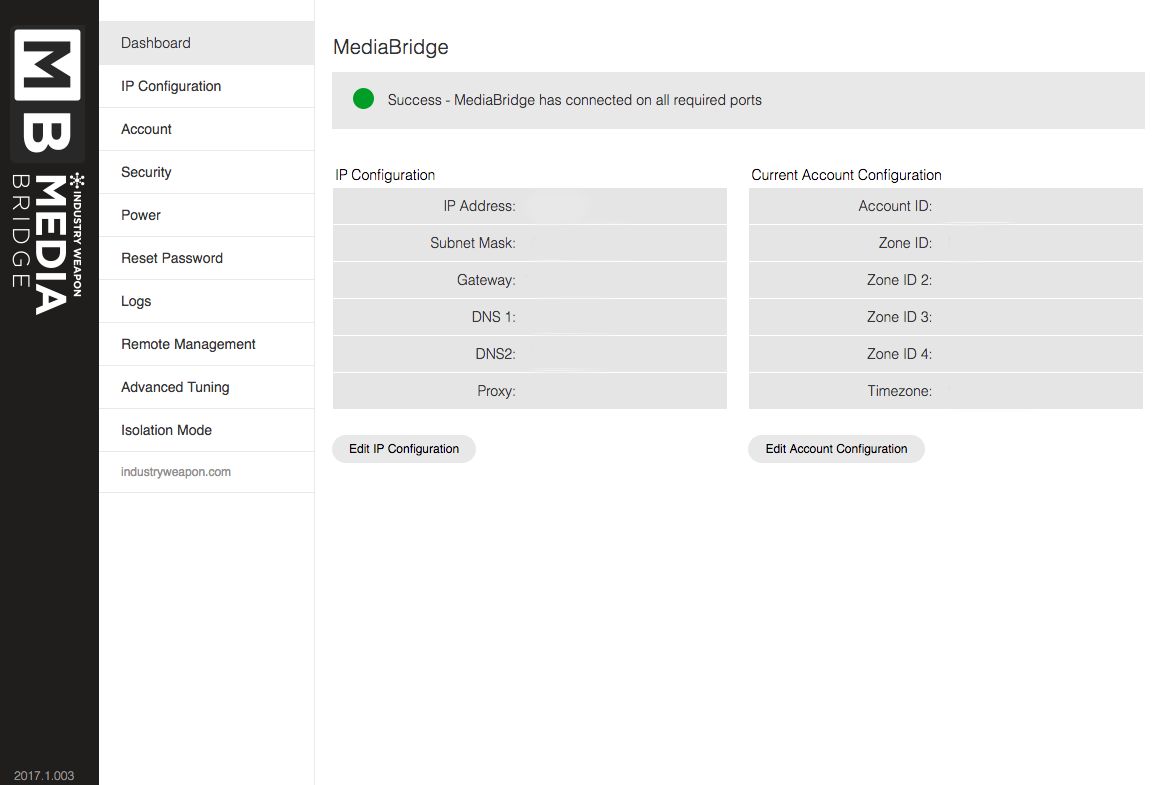Click the green connection status indicator
This screenshot has width=1157, height=785.
coord(363,99)
